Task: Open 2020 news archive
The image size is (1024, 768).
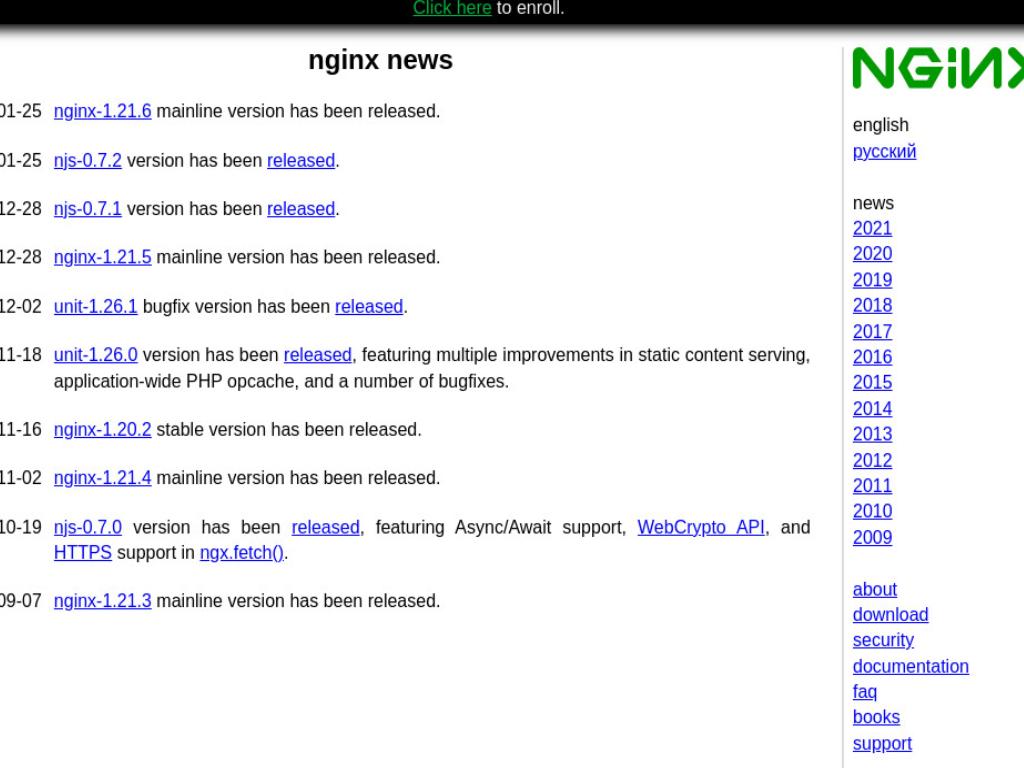Action: pyautogui.click(x=872, y=254)
